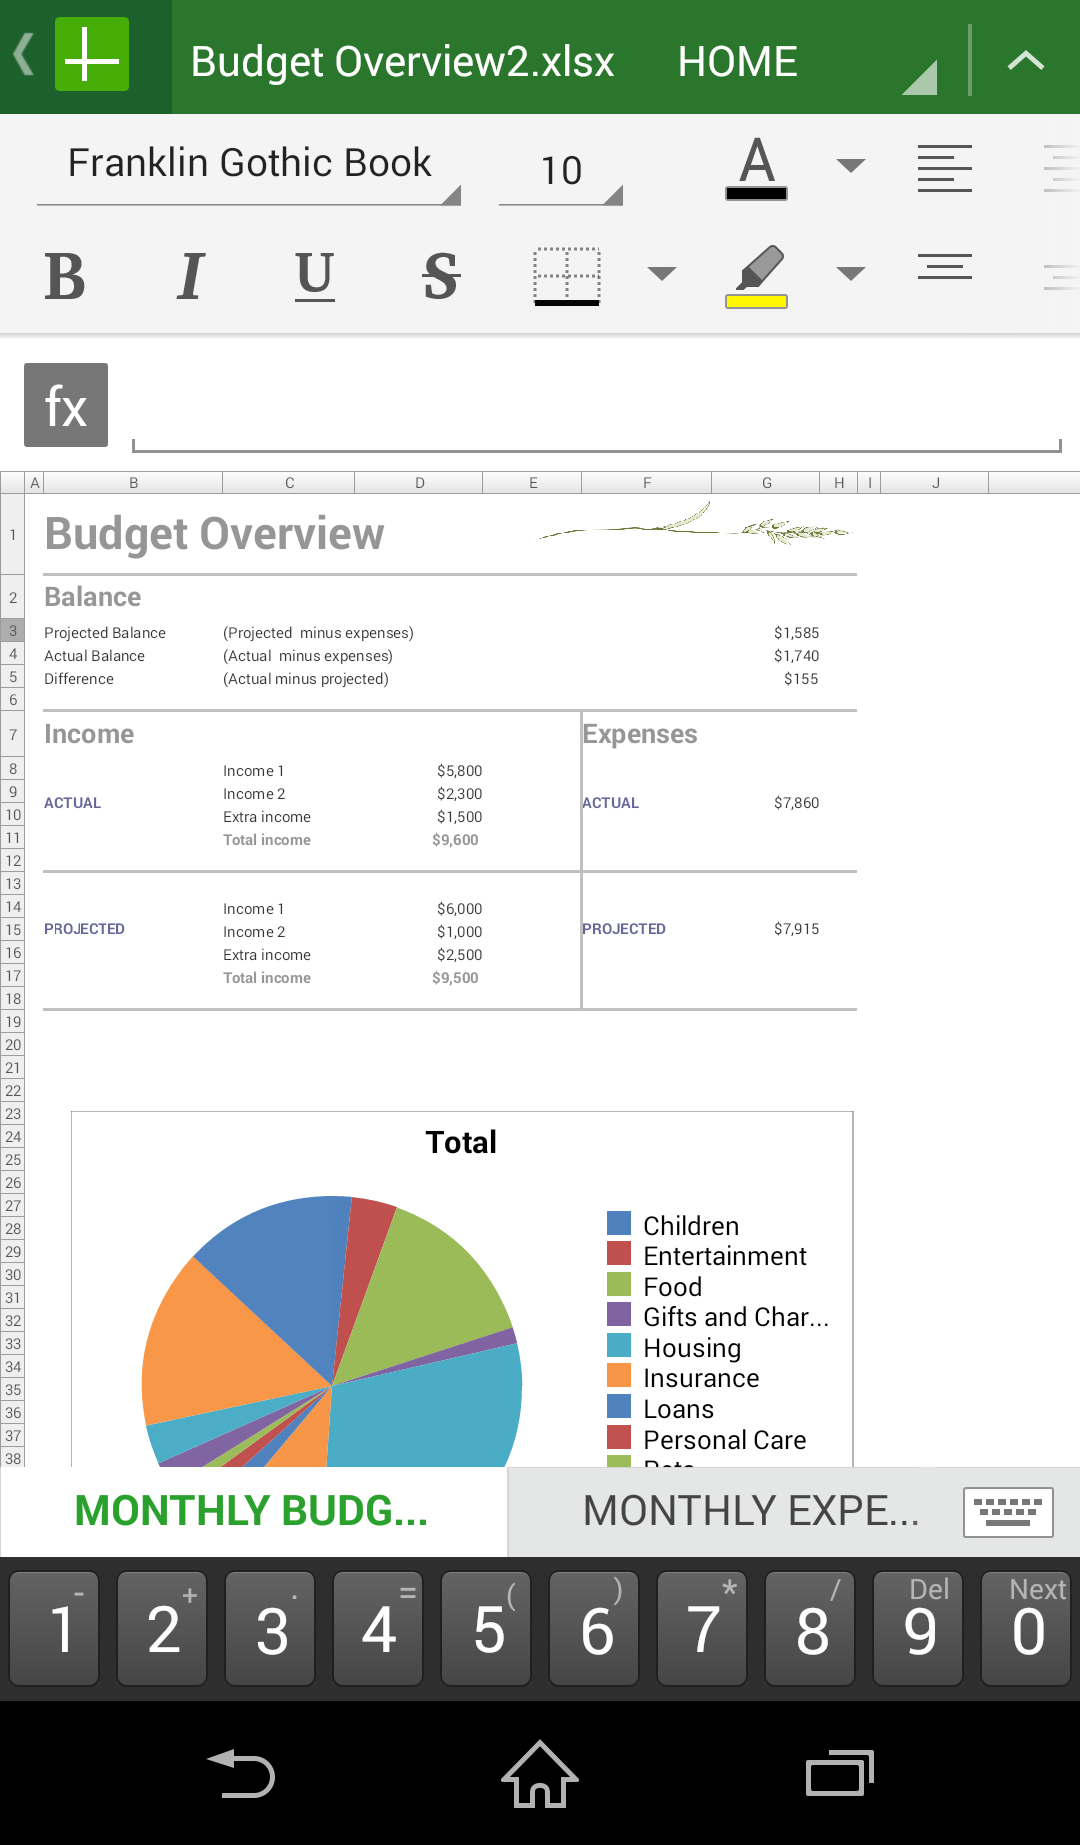Image resolution: width=1080 pixels, height=1845 pixels.
Task: Center align with the lower alignment icon
Action: tap(945, 266)
